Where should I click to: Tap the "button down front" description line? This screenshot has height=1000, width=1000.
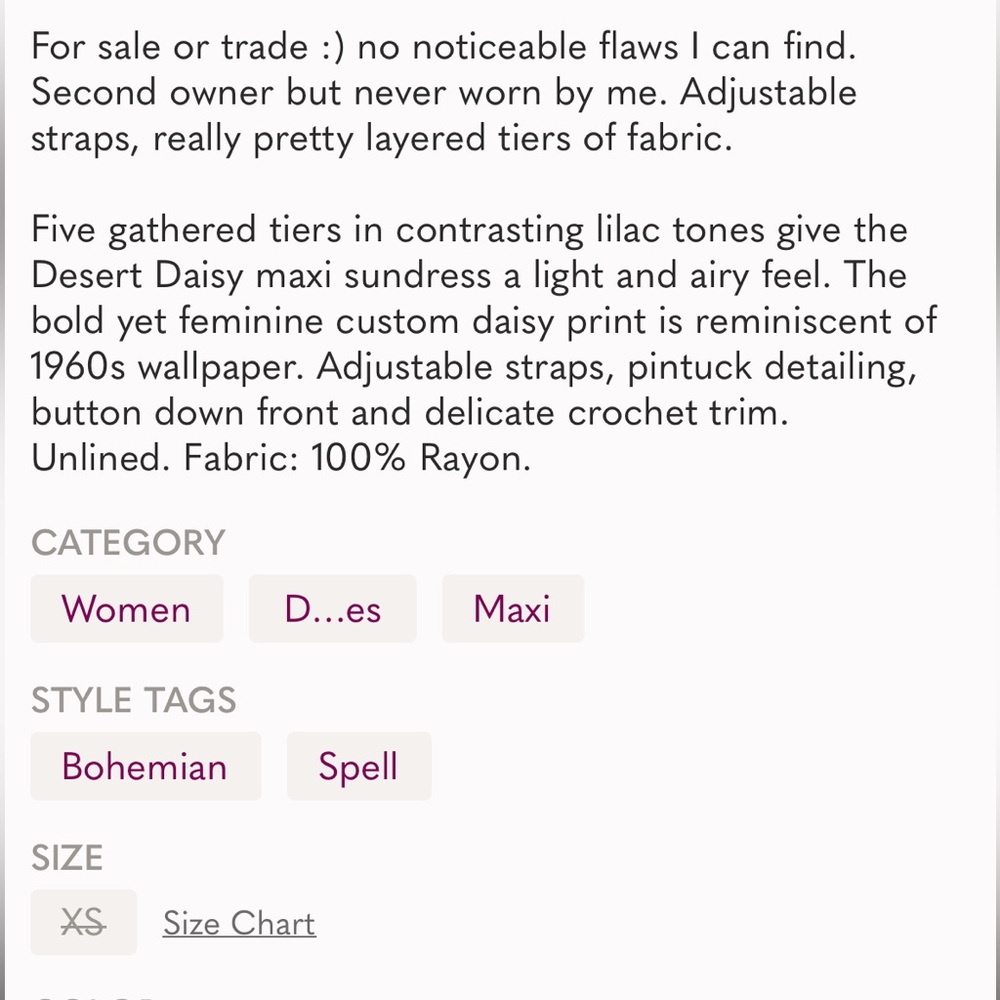410,413
